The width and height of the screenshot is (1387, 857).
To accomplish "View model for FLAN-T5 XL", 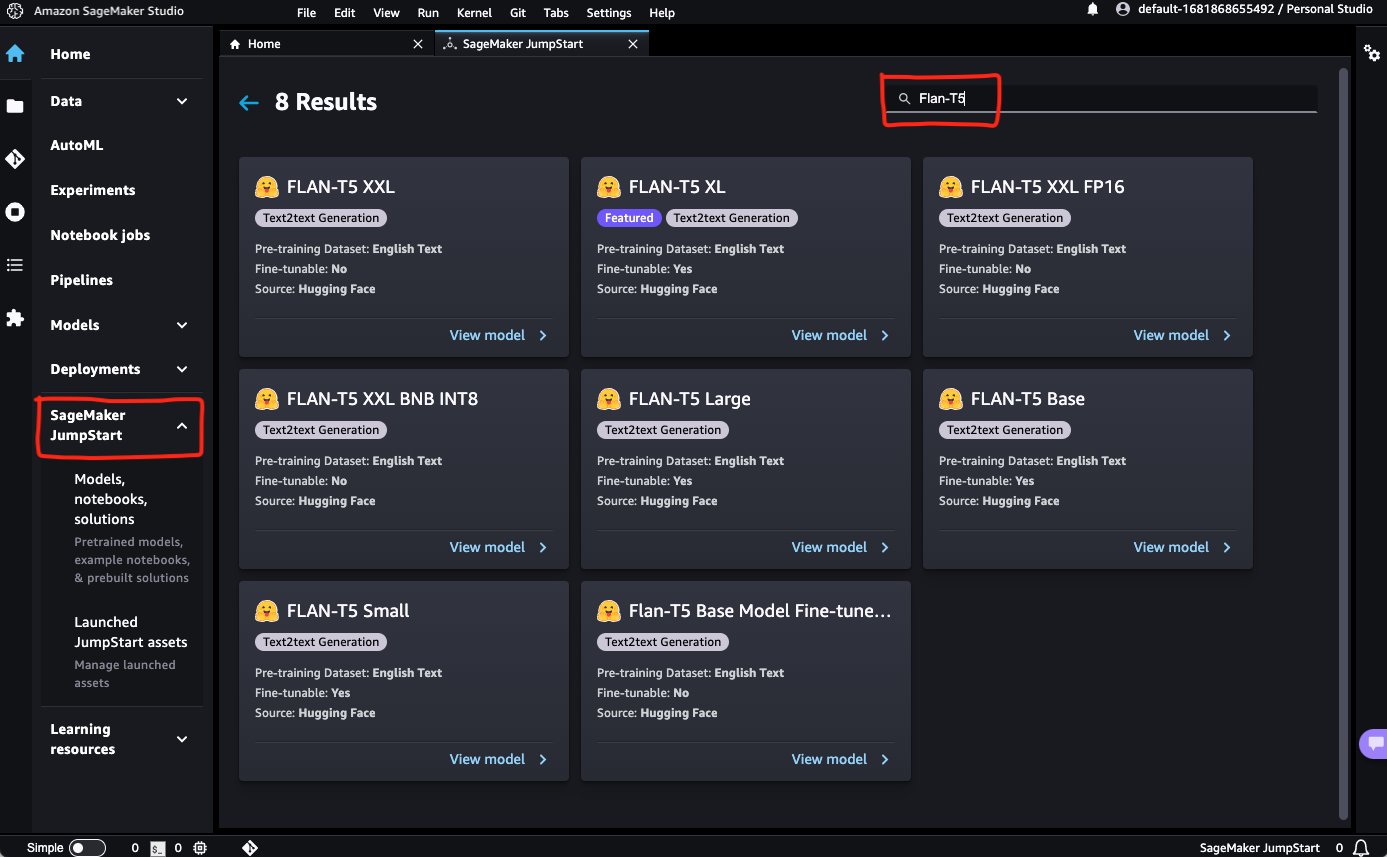I will tap(841, 335).
